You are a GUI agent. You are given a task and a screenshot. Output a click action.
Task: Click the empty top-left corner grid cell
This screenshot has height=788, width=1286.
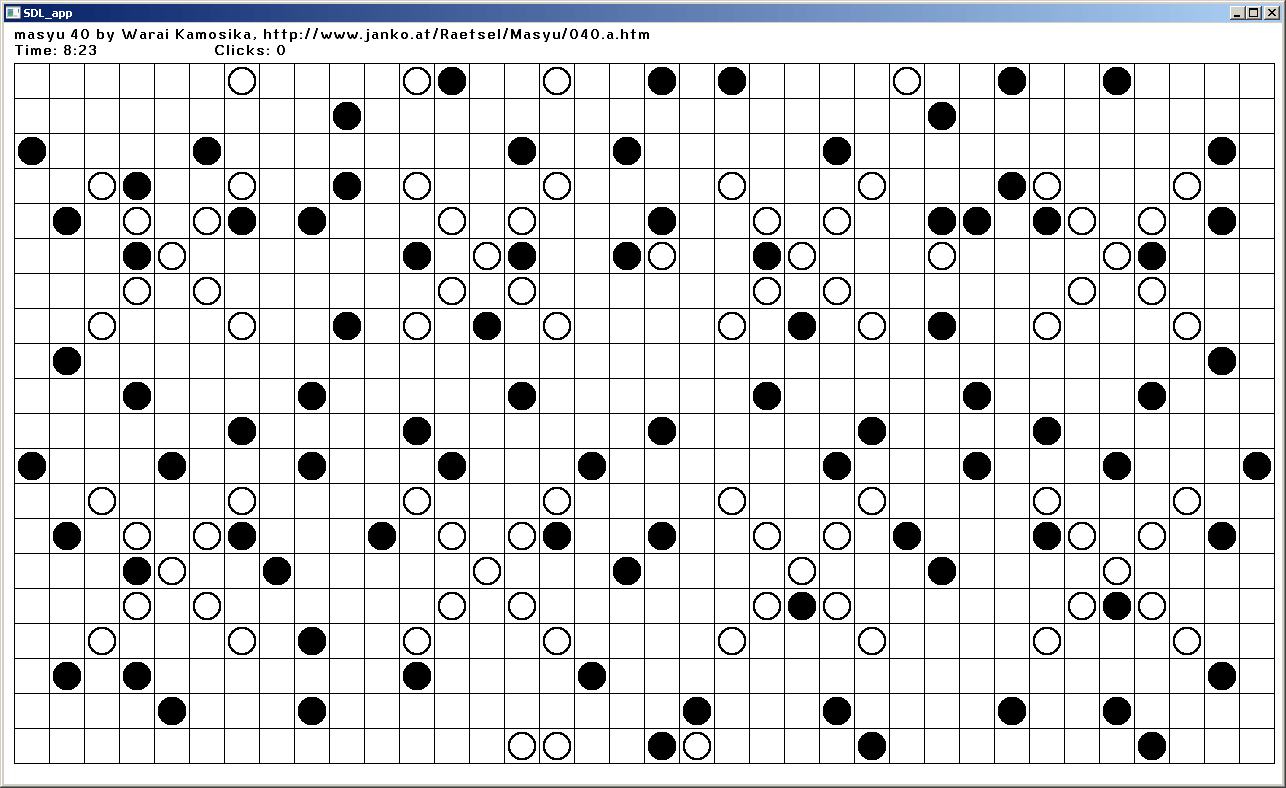click(x=32, y=81)
